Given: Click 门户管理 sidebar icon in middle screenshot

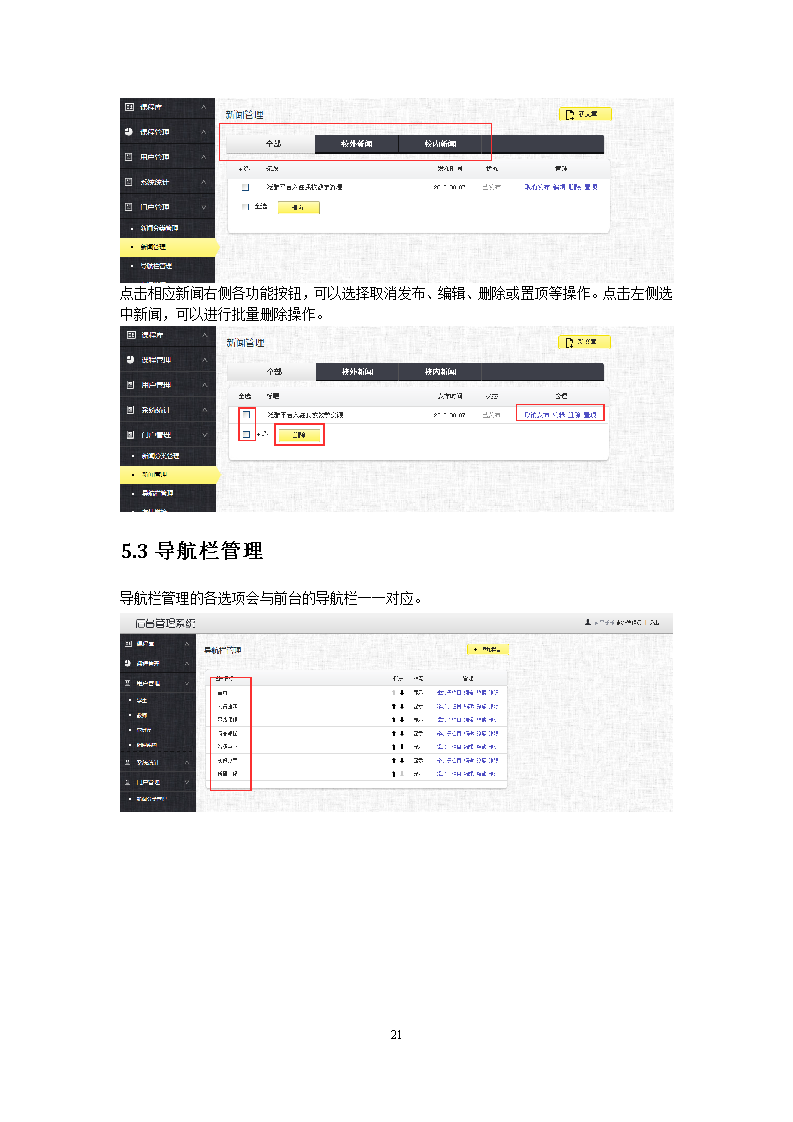Looking at the screenshot, I should tap(130, 434).
